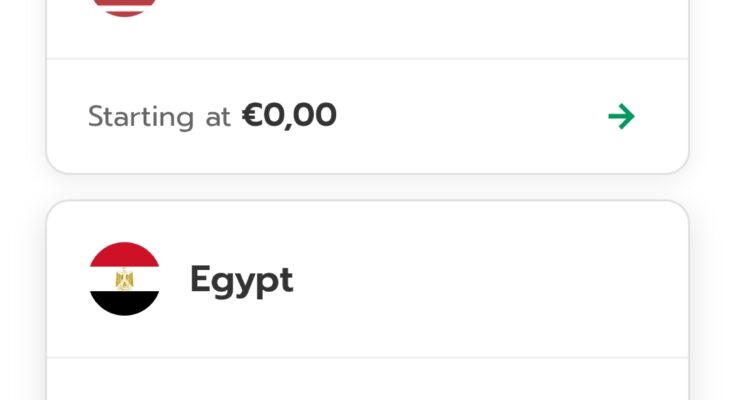Click the gray gap between the two cards
This screenshot has height=400, width=735.
367,187
